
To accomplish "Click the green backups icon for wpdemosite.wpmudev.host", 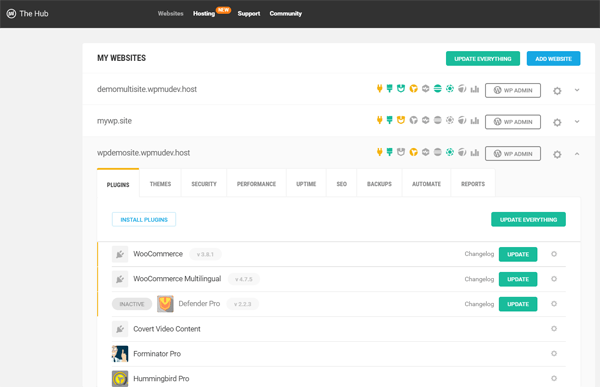I will pyautogui.click(x=450, y=152).
